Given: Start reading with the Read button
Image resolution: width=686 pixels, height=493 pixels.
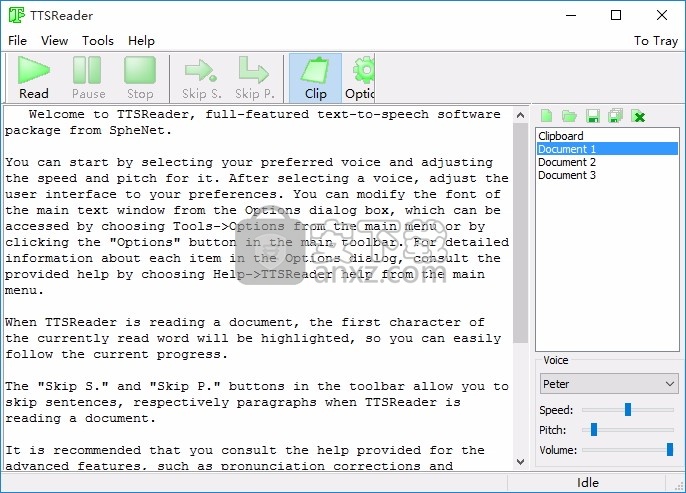Looking at the screenshot, I should [34, 78].
